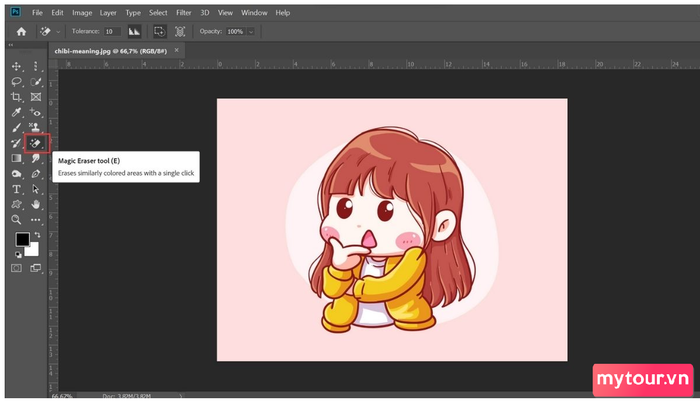
Task: Select the Move tool
Action: point(17,67)
